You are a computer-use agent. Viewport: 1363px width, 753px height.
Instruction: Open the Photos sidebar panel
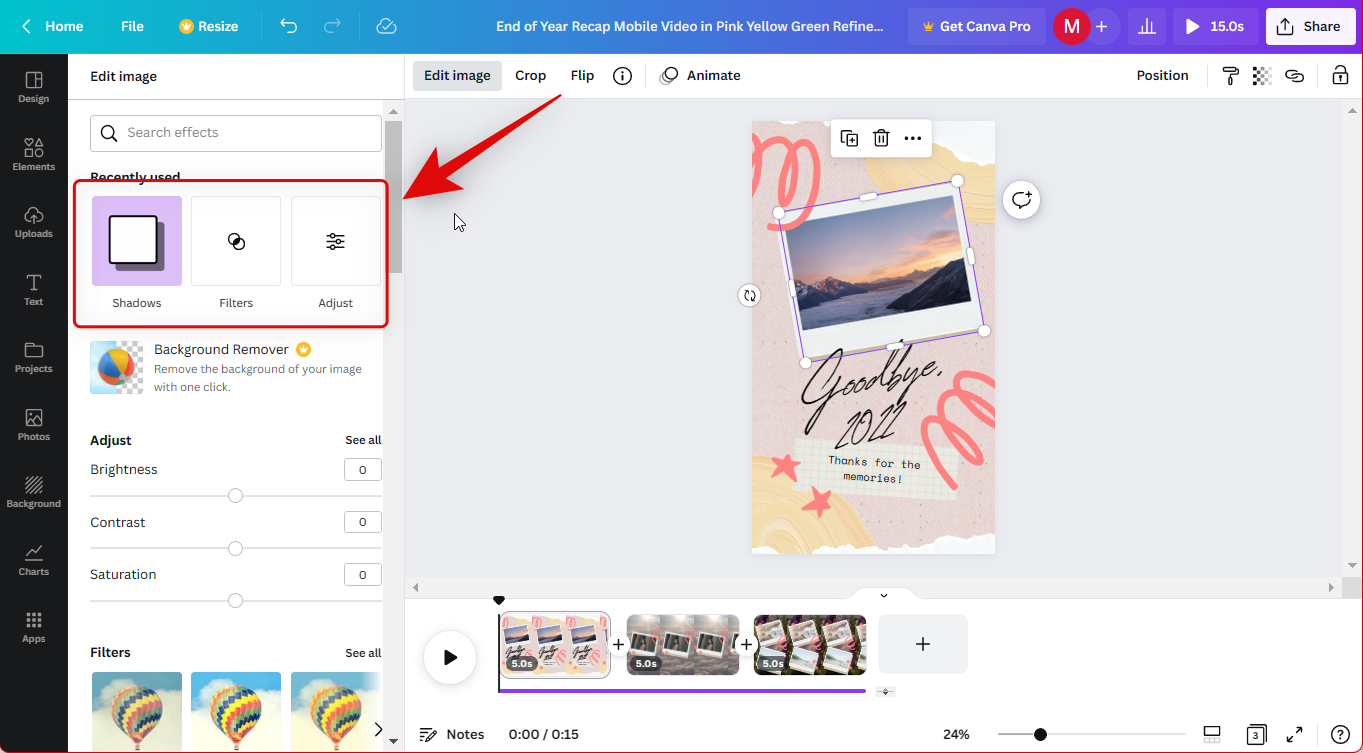pyautogui.click(x=33, y=425)
